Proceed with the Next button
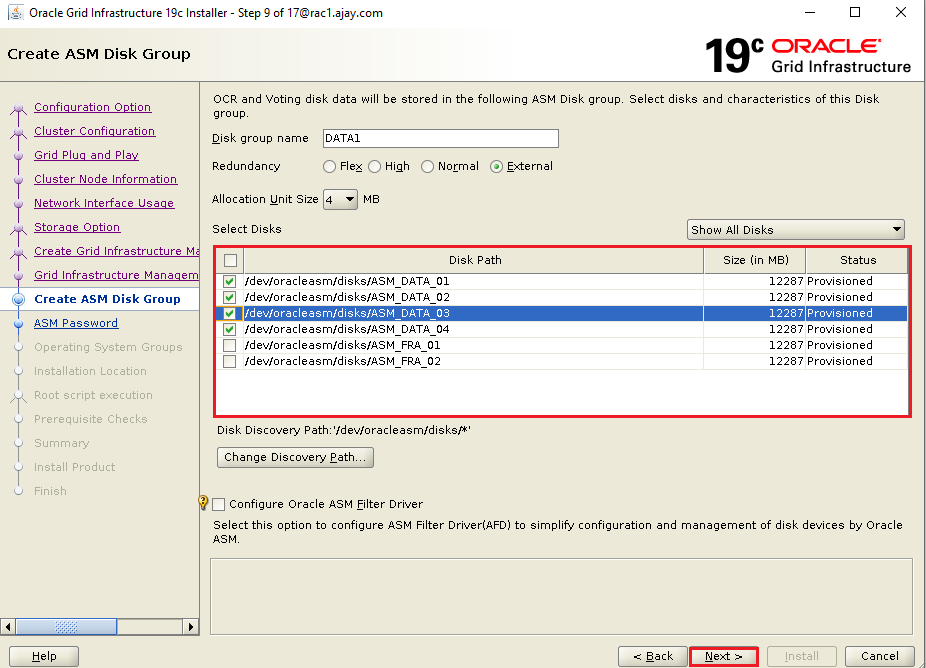The height and width of the screenshot is (668, 926). point(723,656)
